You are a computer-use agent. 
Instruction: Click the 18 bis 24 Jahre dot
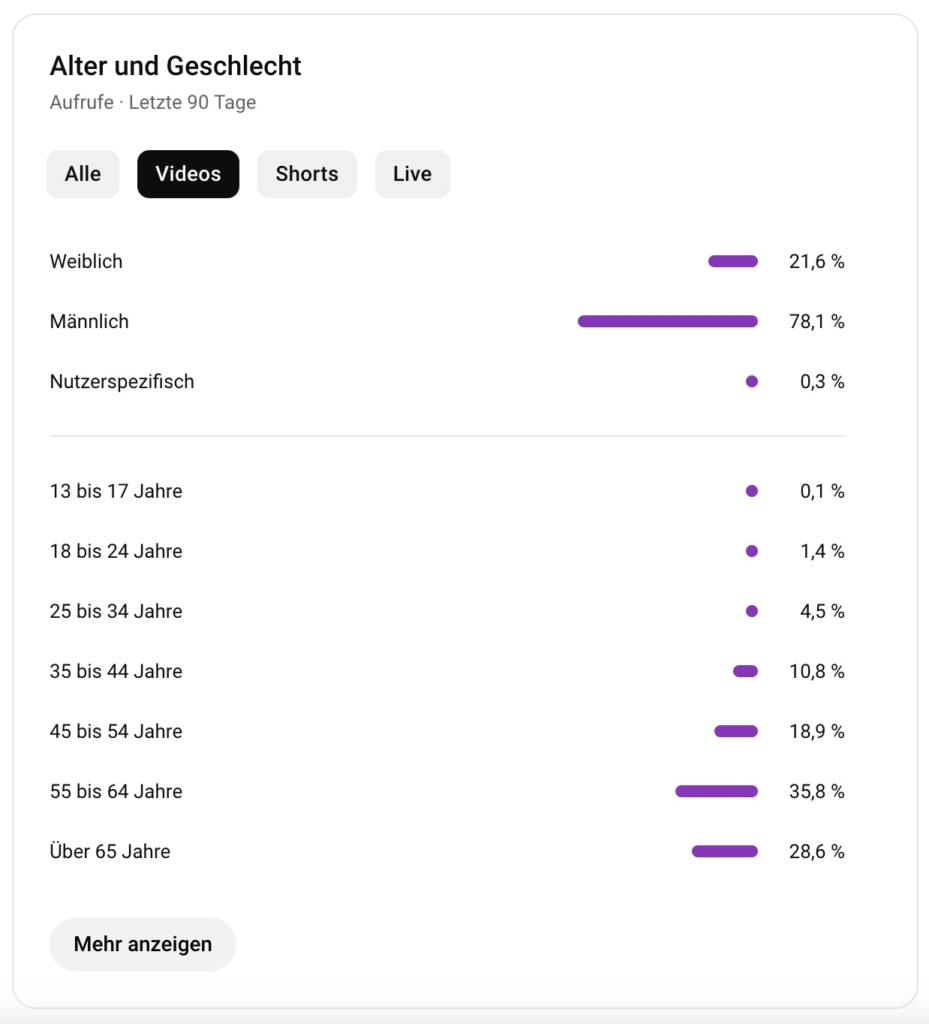[x=752, y=551]
